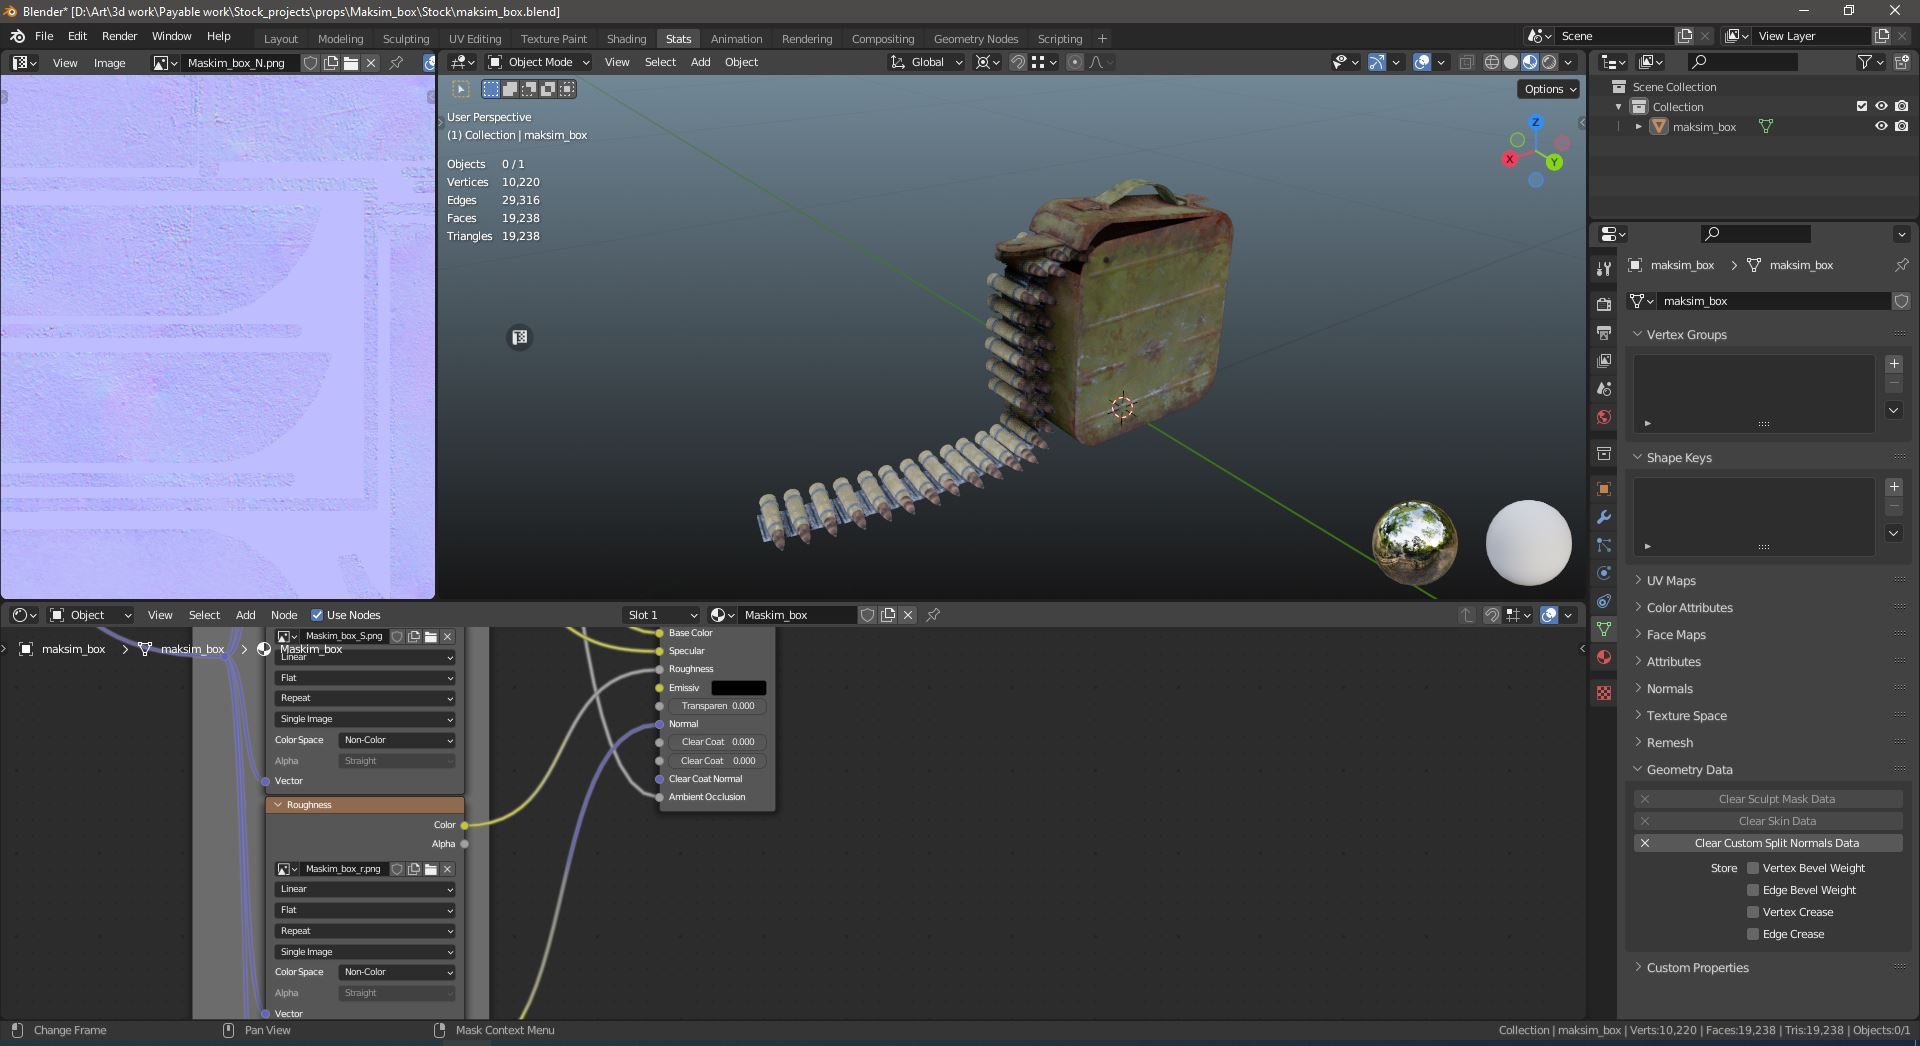Adjust the first Clear Coat slider
This screenshot has width=1920, height=1046.
(718, 742)
